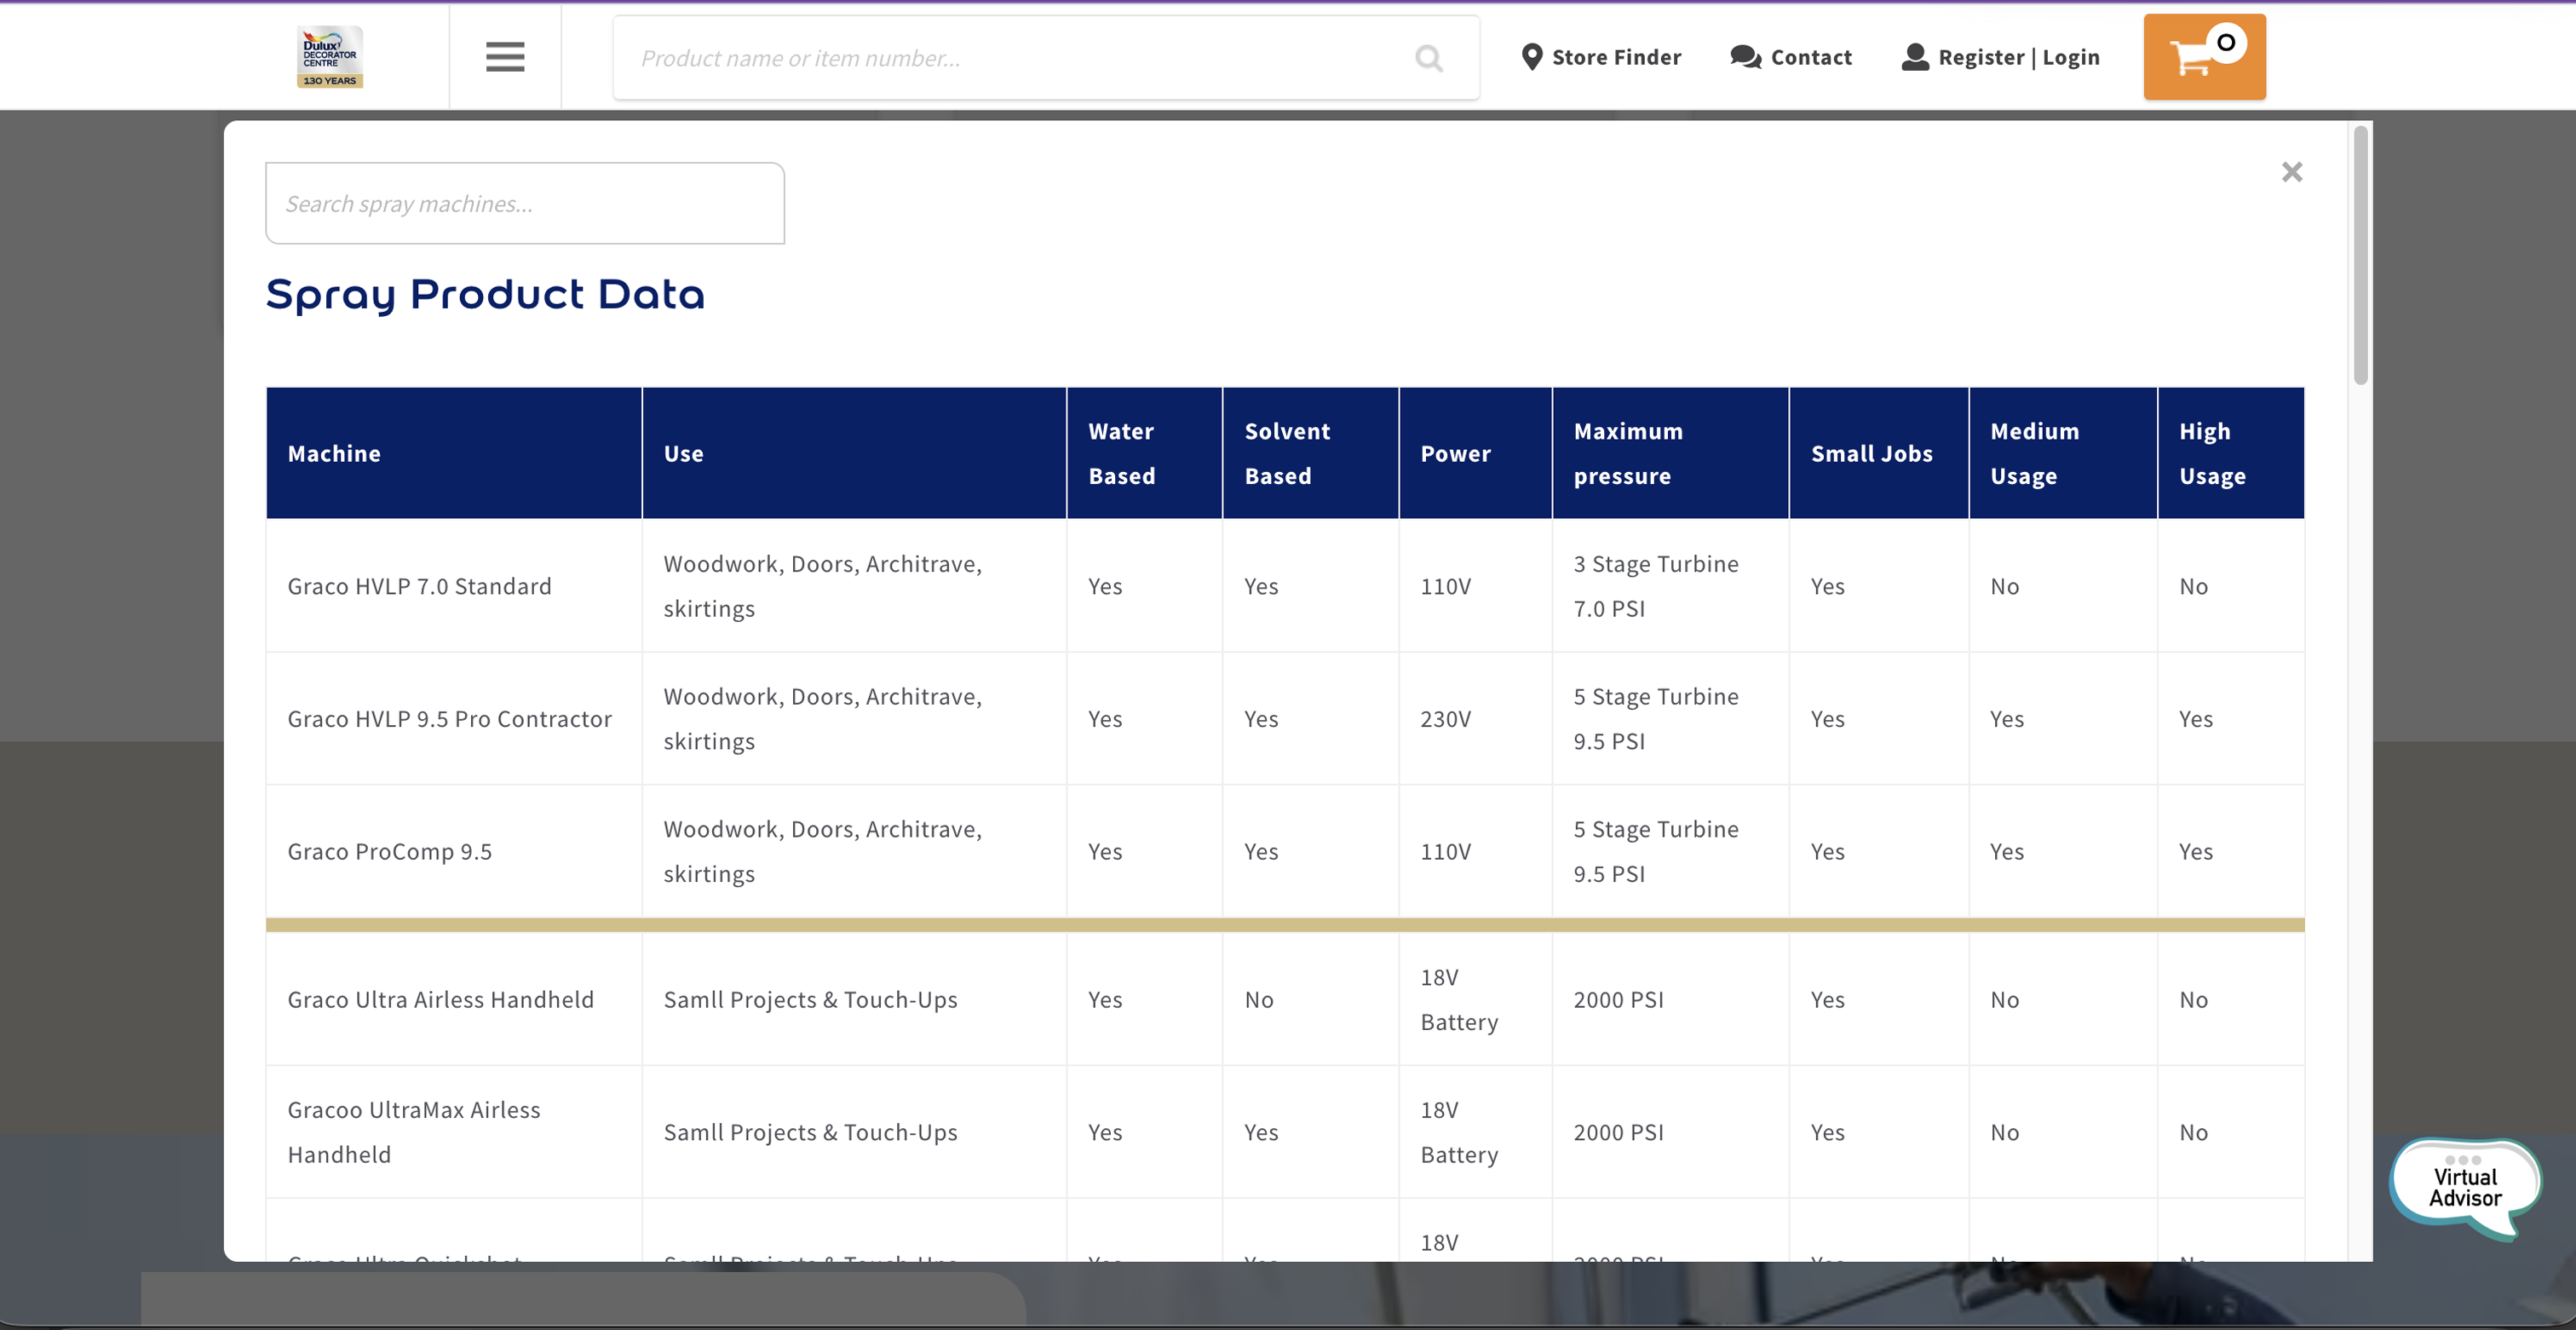
Task: Click the Login link
Action: [2071, 57]
